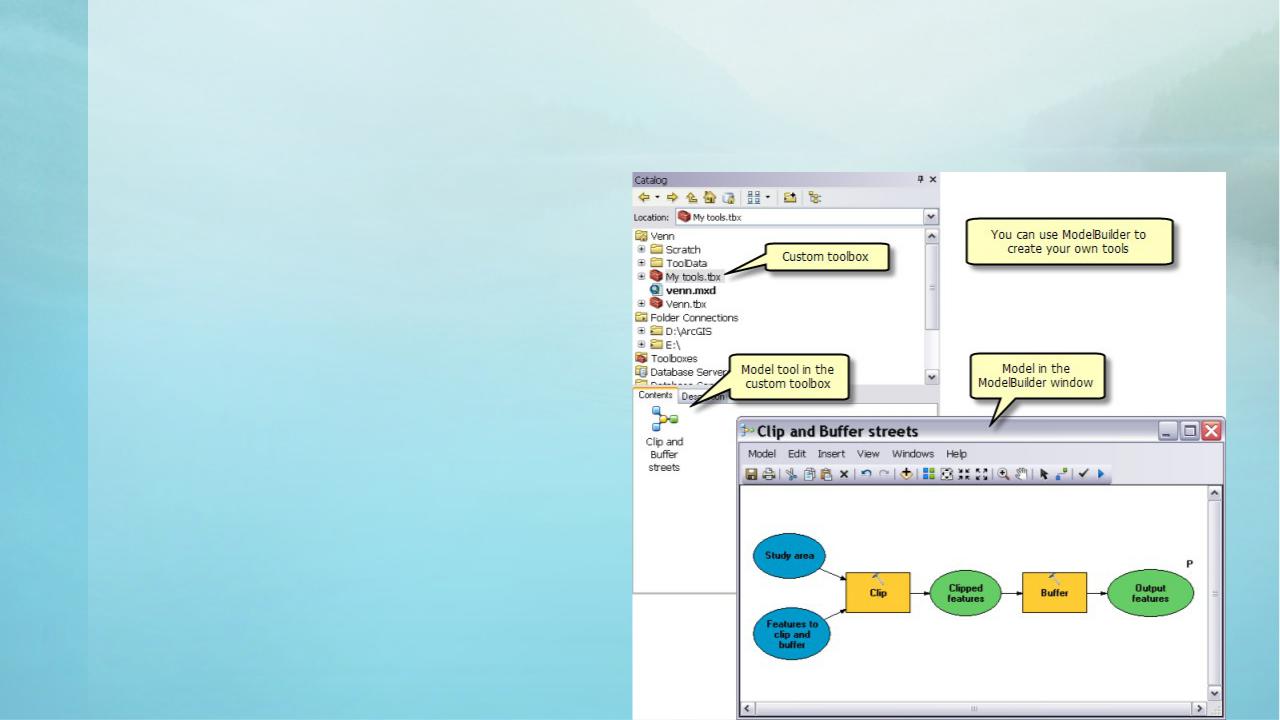Open the Model menu
The image size is (1280, 720).
pyautogui.click(x=762, y=454)
